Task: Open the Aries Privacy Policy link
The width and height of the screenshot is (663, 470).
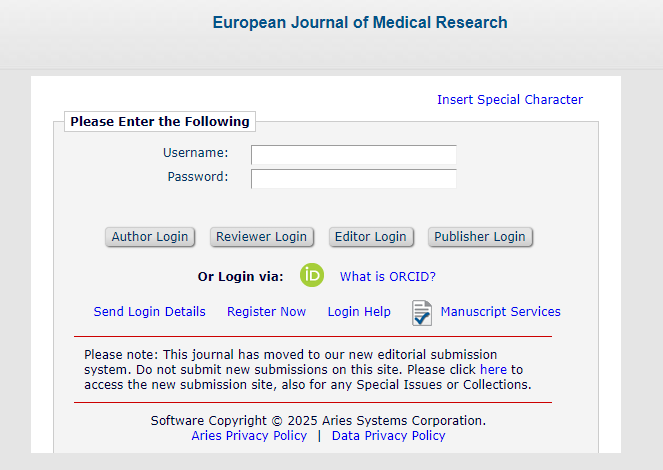Action: coord(249,436)
